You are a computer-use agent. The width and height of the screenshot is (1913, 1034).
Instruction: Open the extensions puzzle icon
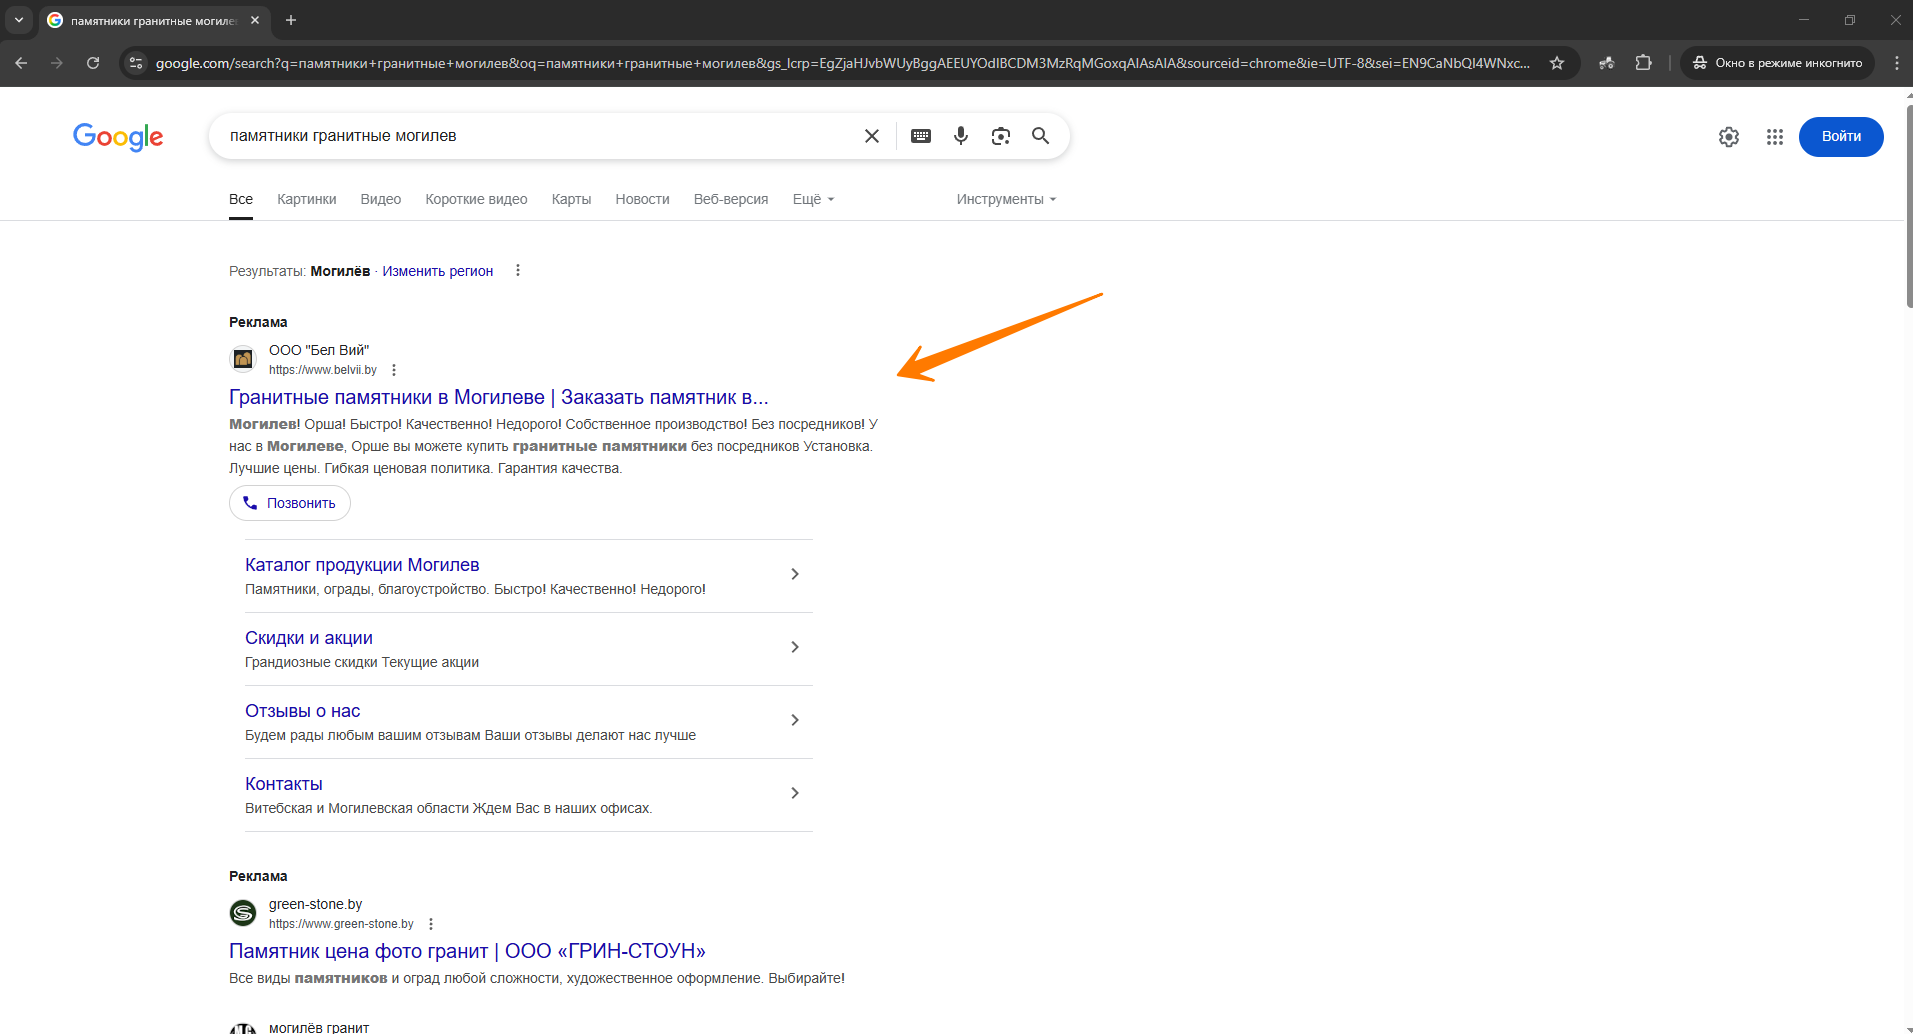(1643, 63)
